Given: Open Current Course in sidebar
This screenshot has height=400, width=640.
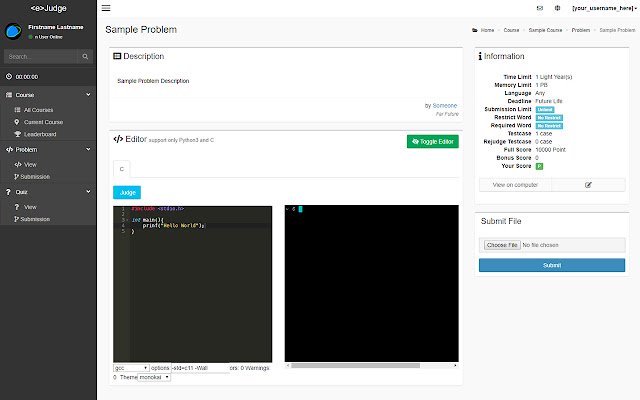Looking at the screenshot, I should tap(43, 122).
